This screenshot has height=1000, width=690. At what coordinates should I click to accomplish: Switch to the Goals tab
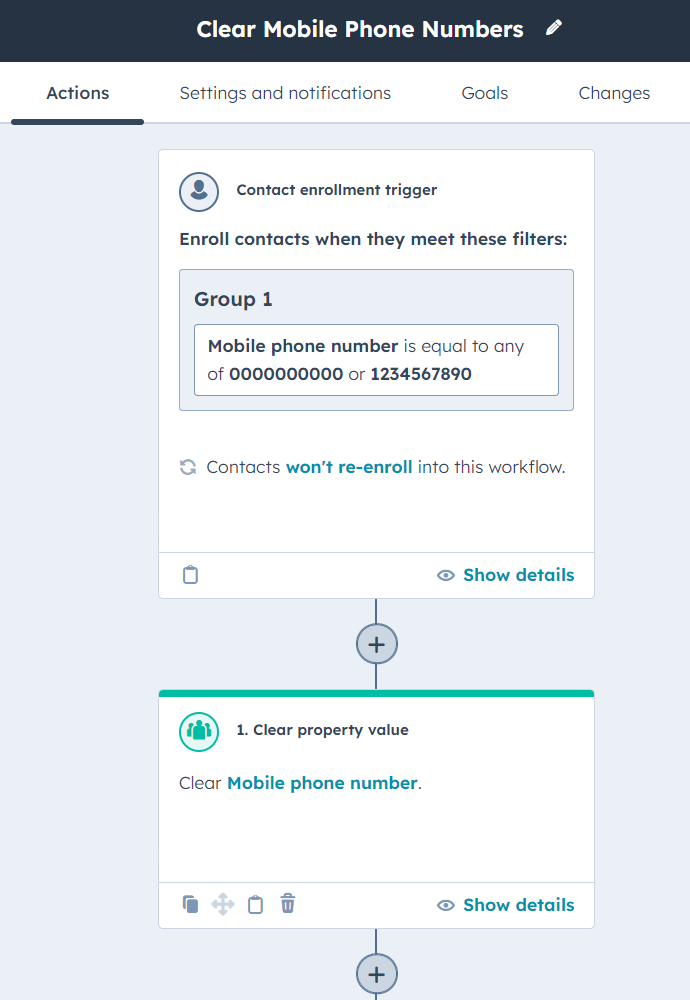point(485,93)
